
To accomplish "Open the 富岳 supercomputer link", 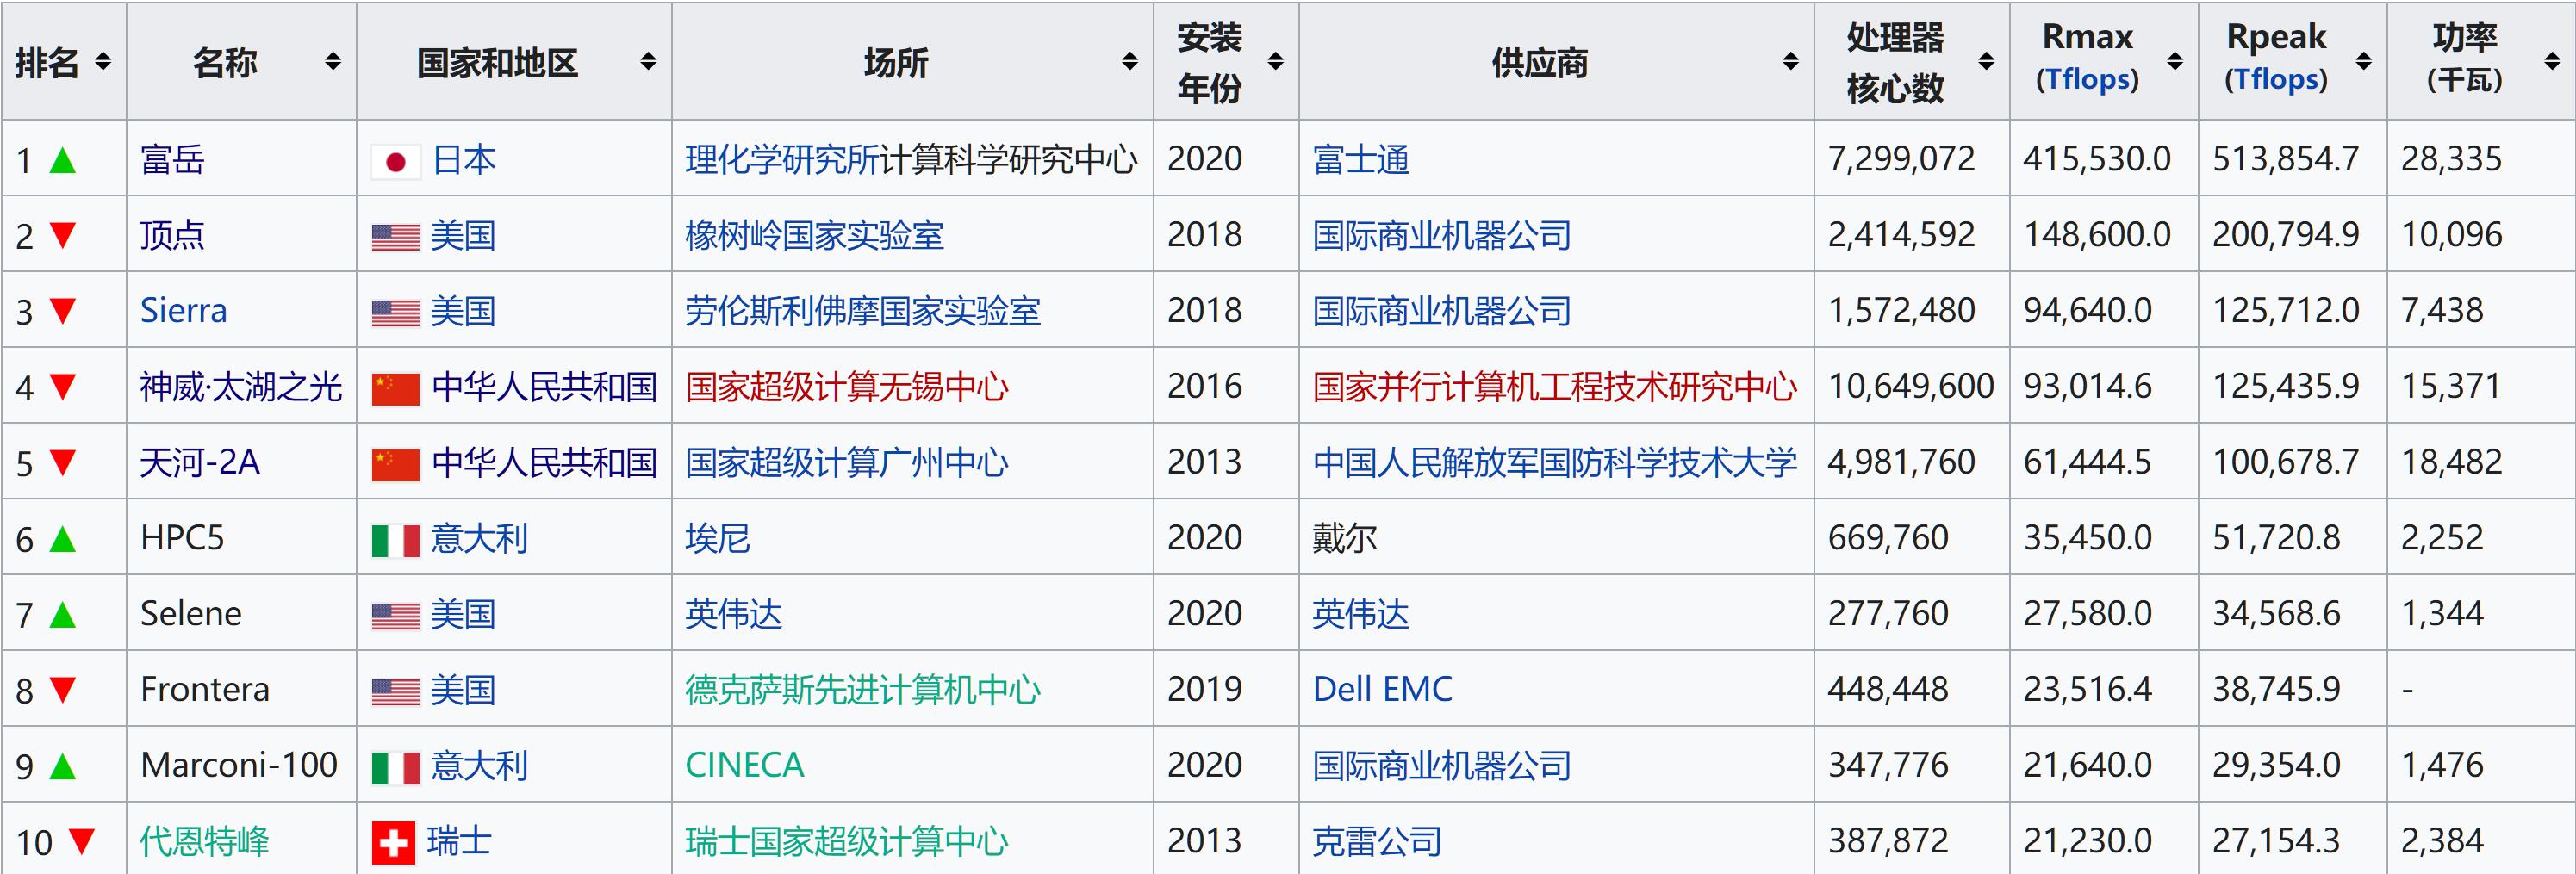I will [x=172, y=160].
